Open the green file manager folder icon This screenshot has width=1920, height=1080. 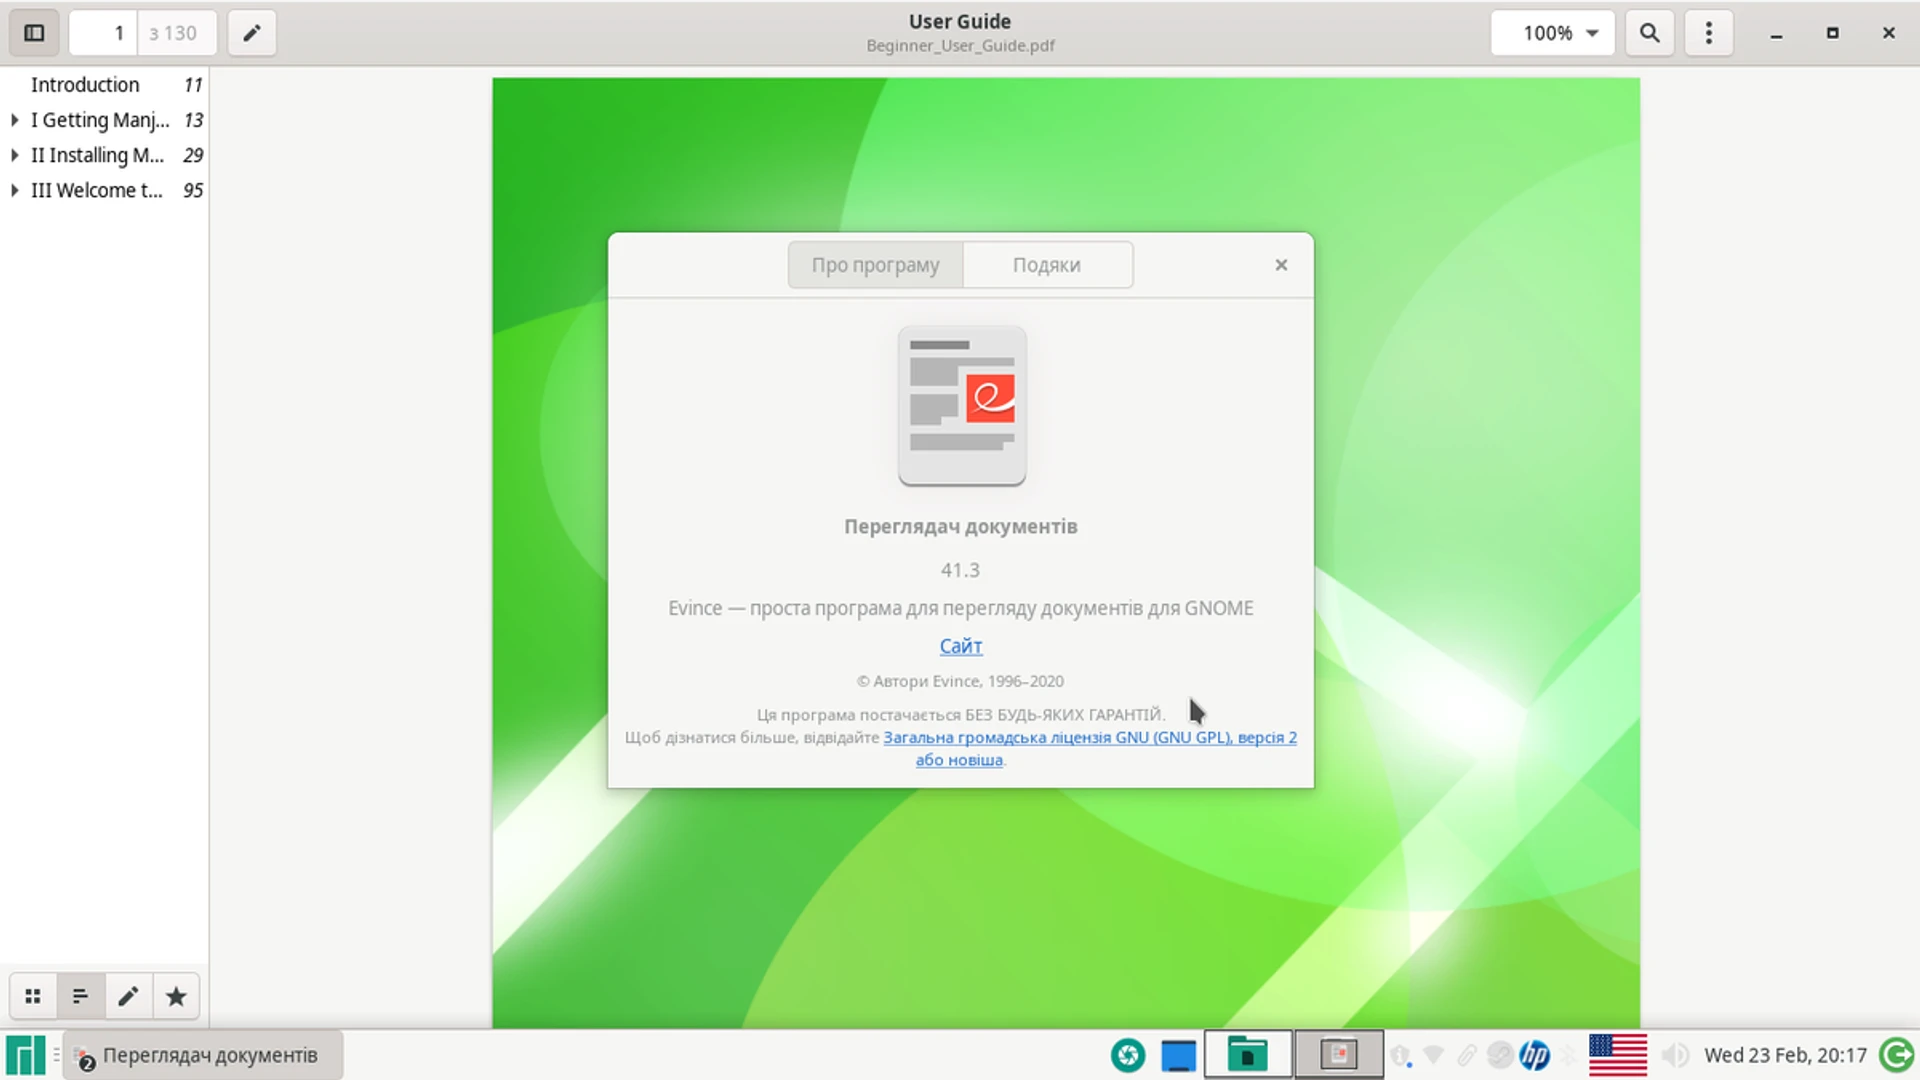(1248, 1055)
